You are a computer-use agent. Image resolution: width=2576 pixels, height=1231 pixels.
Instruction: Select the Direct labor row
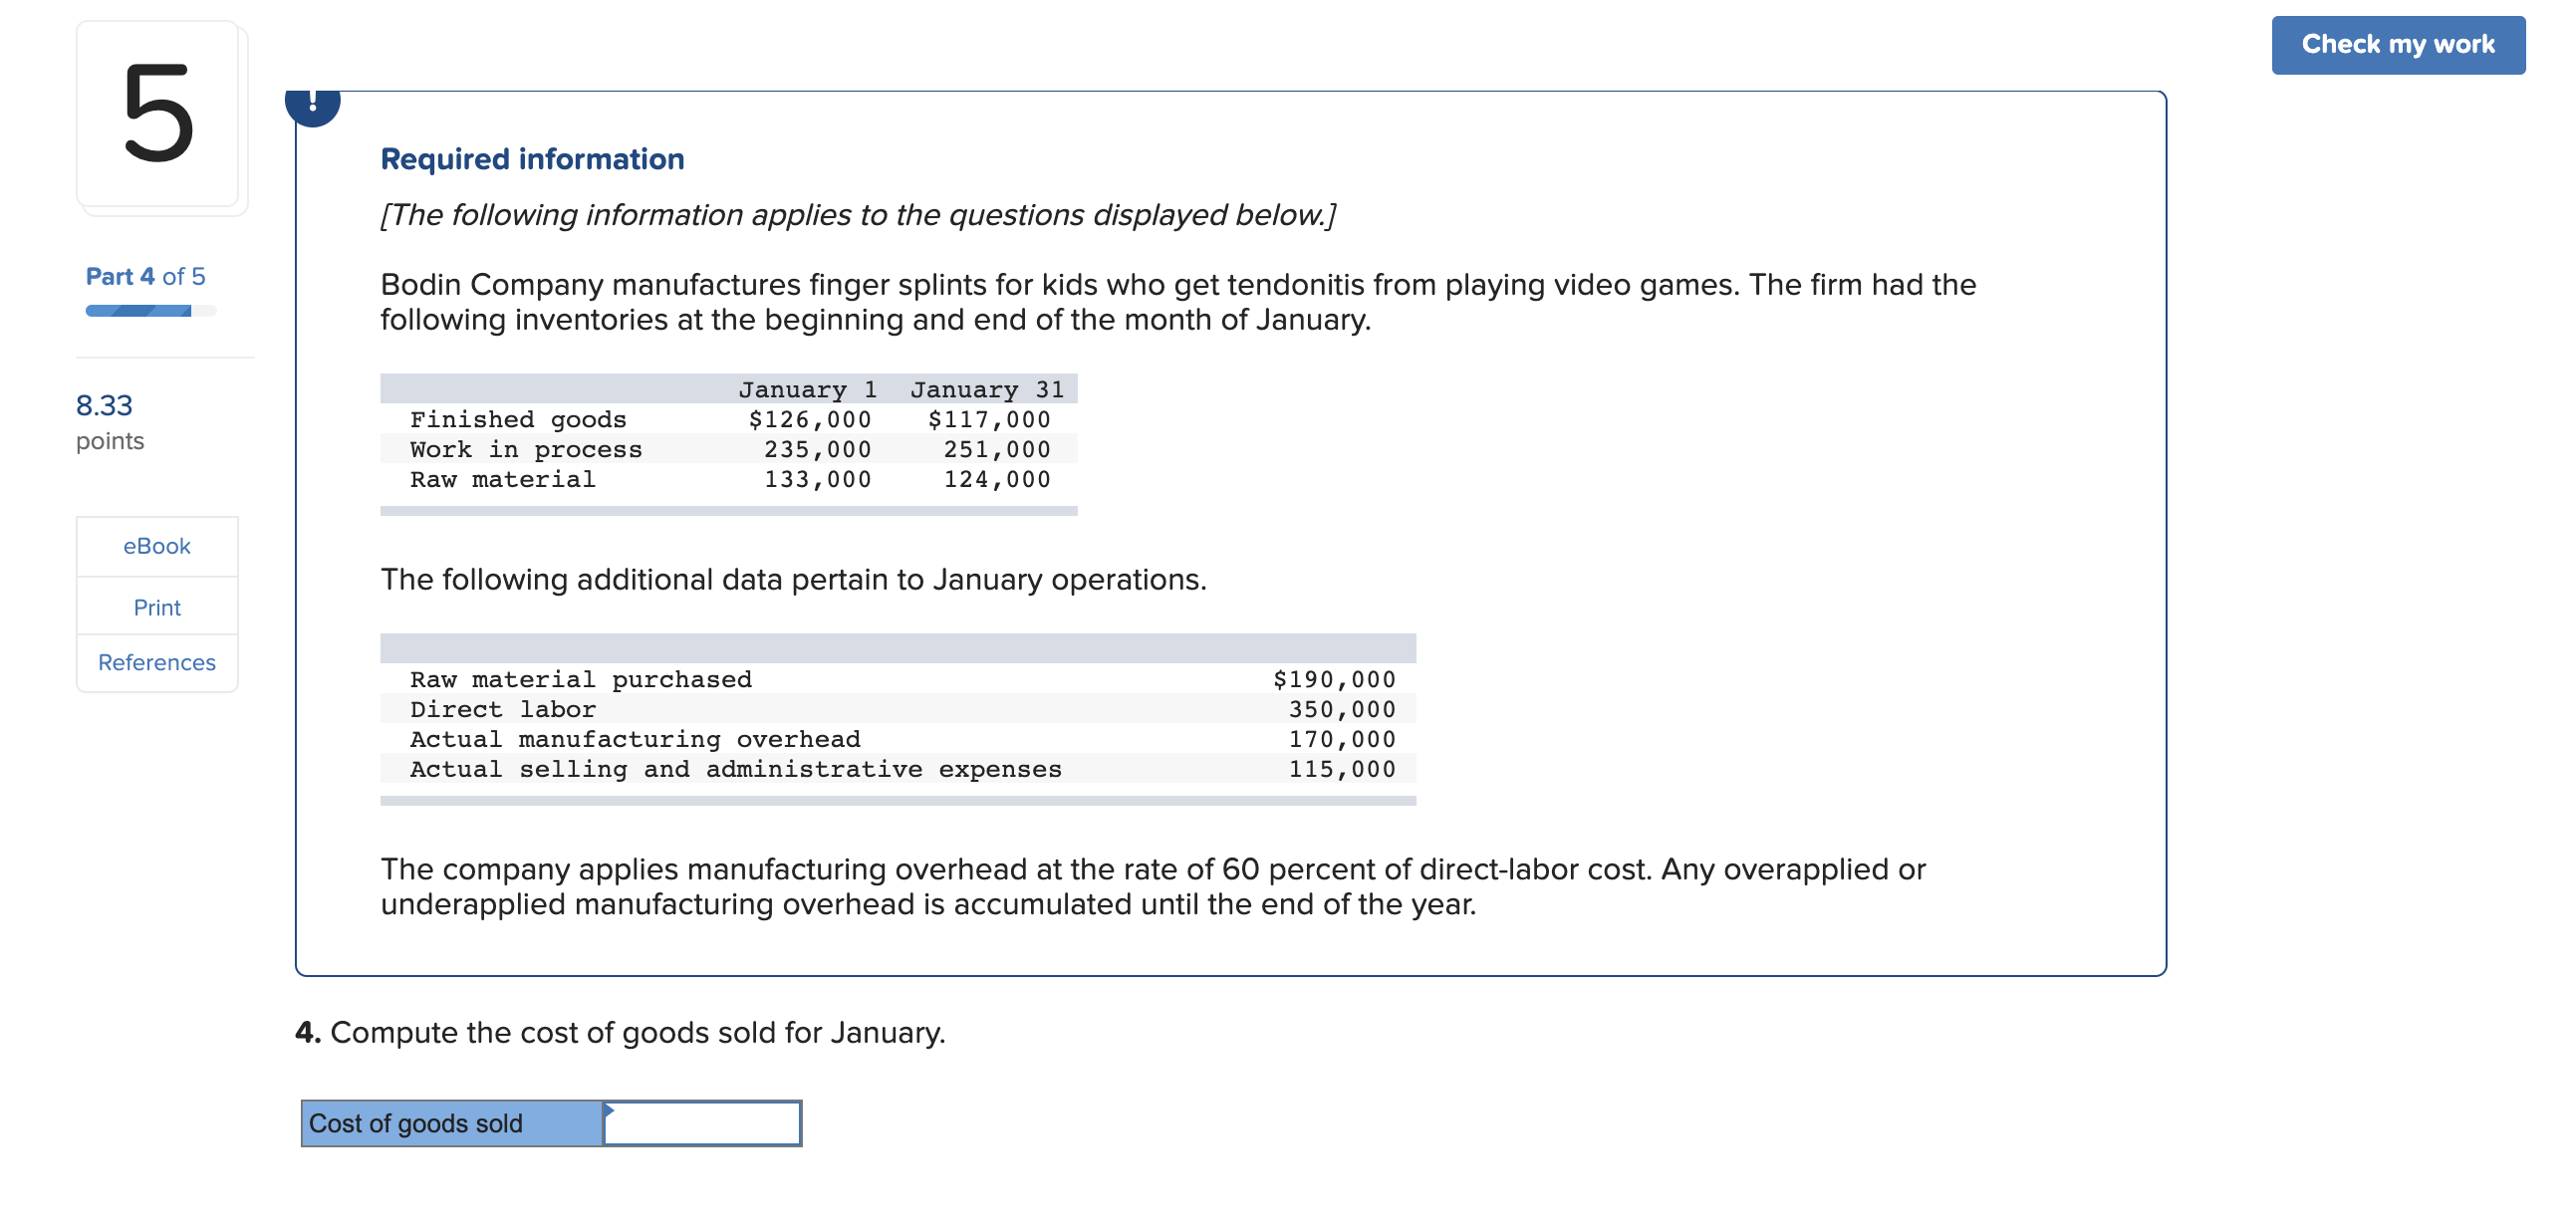coord(898,709)
